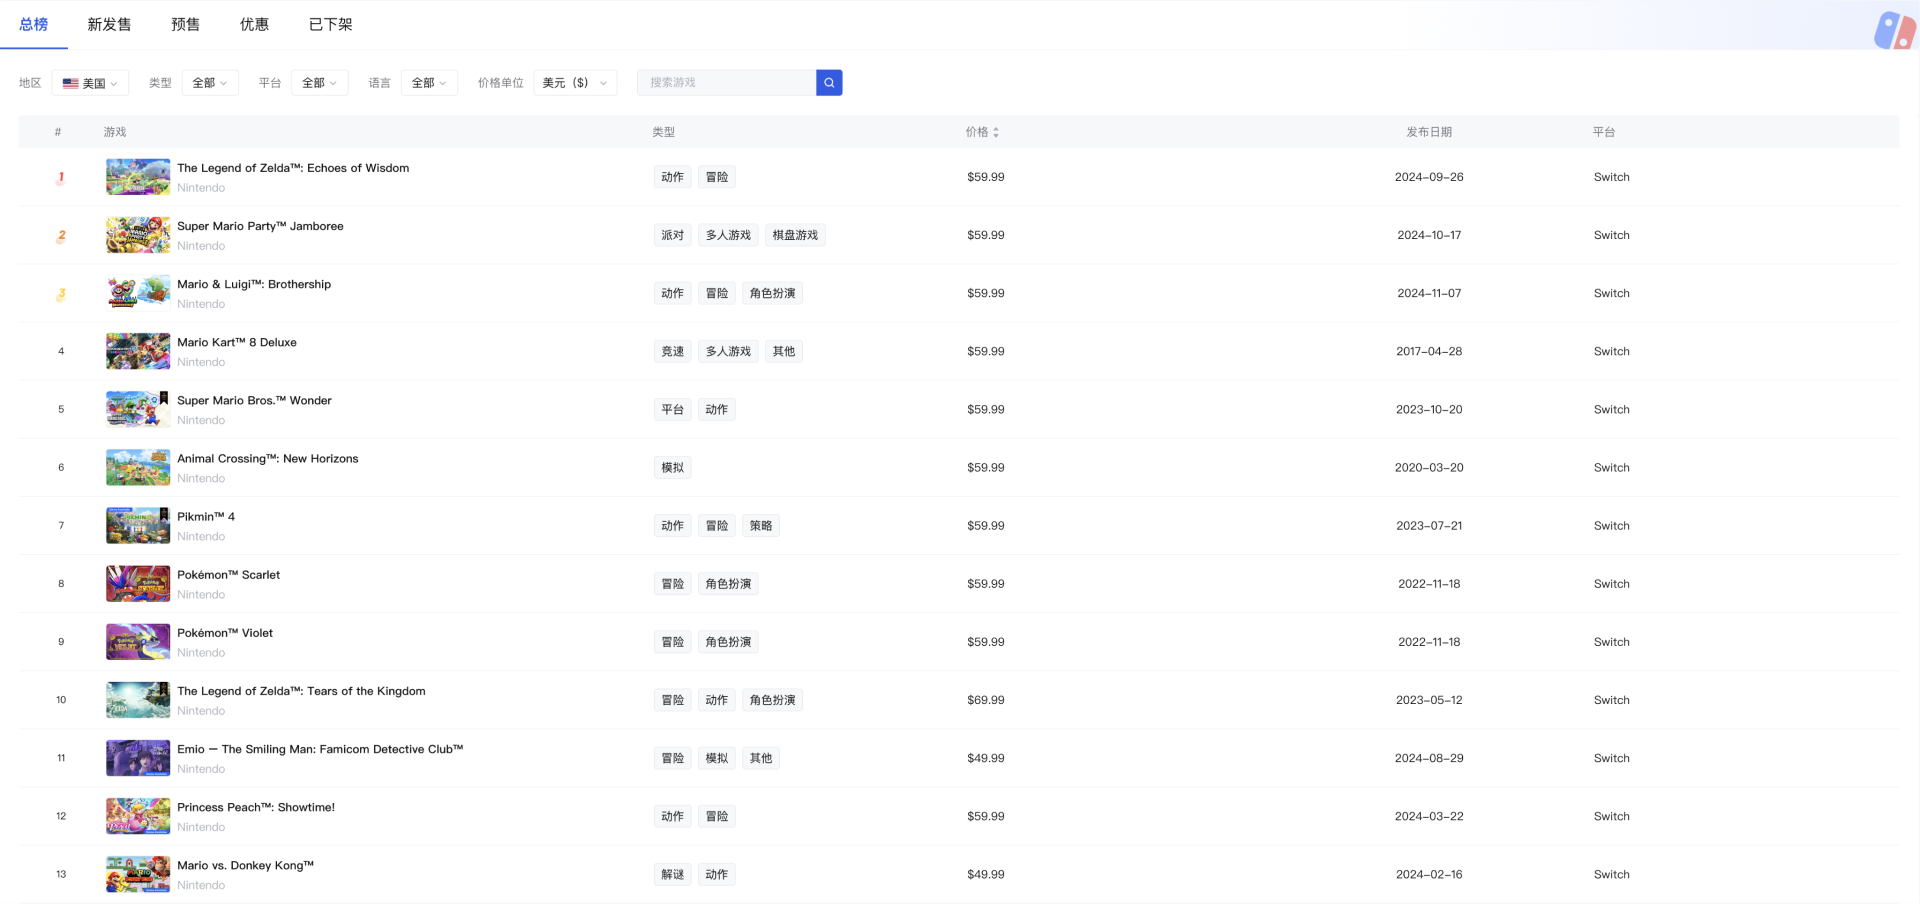Click the Switch logo icon at top right

pyautogui.click(x=1895, y=30)
